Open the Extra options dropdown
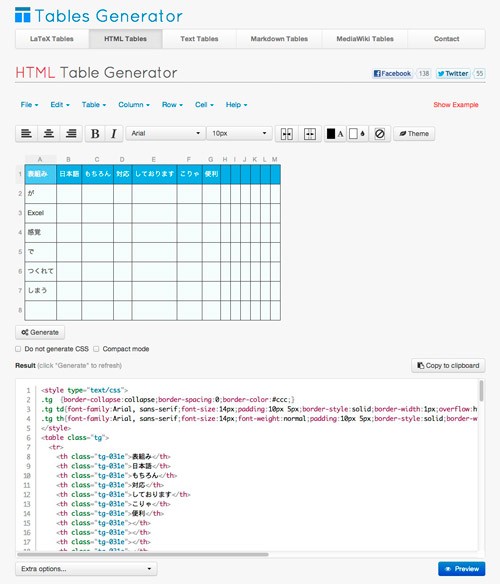The image size is (500, 584). (x=86, y=569)
